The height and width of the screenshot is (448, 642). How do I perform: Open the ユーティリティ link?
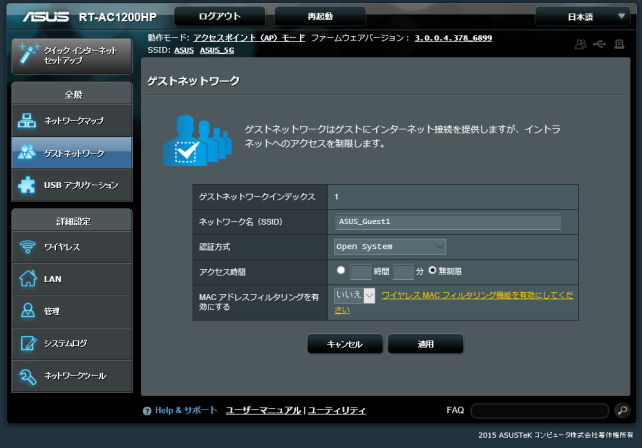[x=337, y=410]
